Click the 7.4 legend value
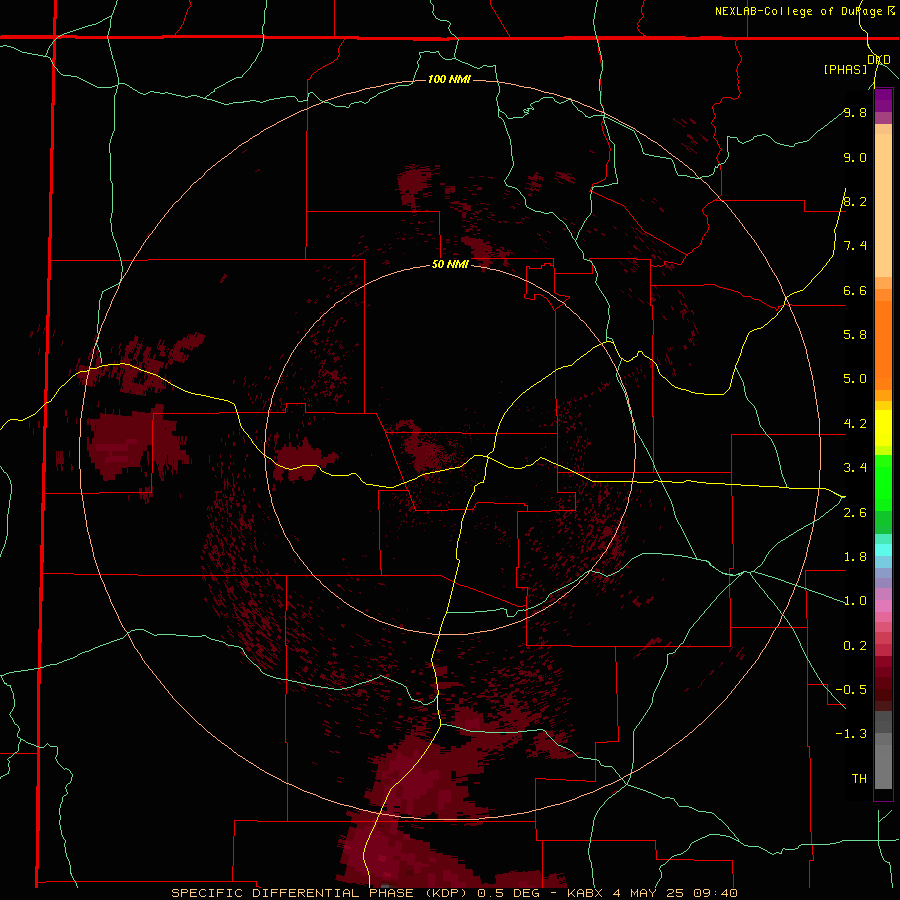This screenshot has width=900, height=900. [855, 246]
